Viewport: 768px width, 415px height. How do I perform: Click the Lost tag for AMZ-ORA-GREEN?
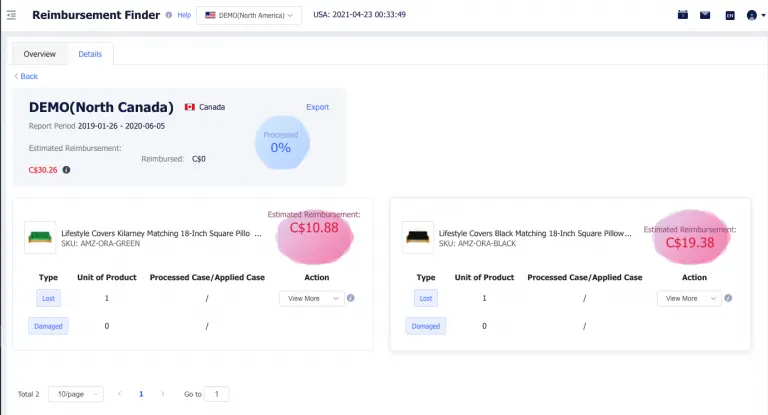(x=48, y=298)
